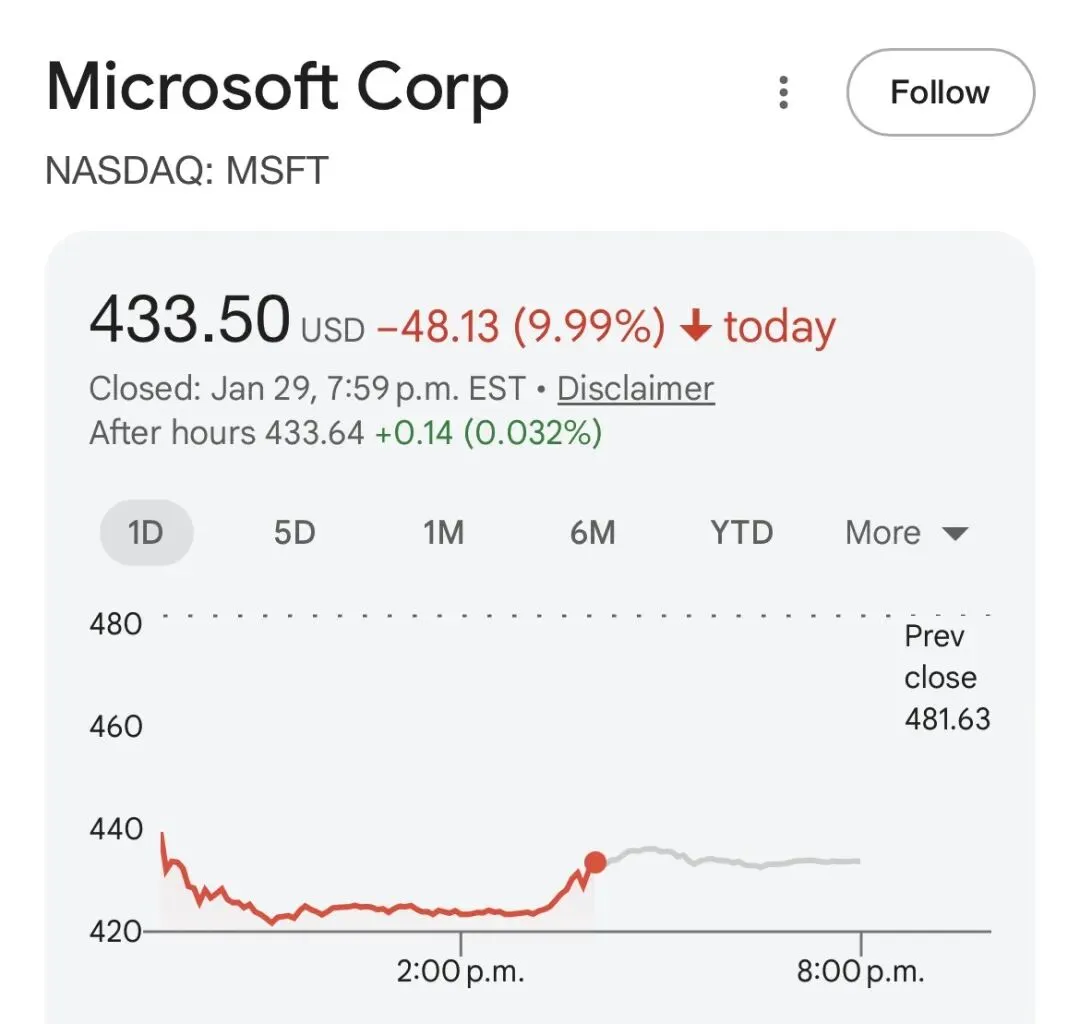Switch to the 5D chart range

(295, 532)
